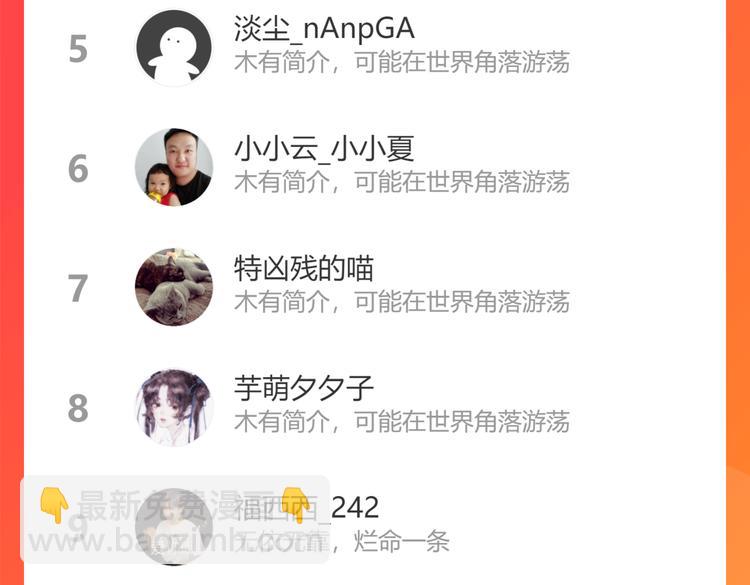Viewport: 750px width, 585px height.
Task: Open the anime girl avatar of 芋萌夕夕子
Action: pyautogui.click(x=174, y=407)
